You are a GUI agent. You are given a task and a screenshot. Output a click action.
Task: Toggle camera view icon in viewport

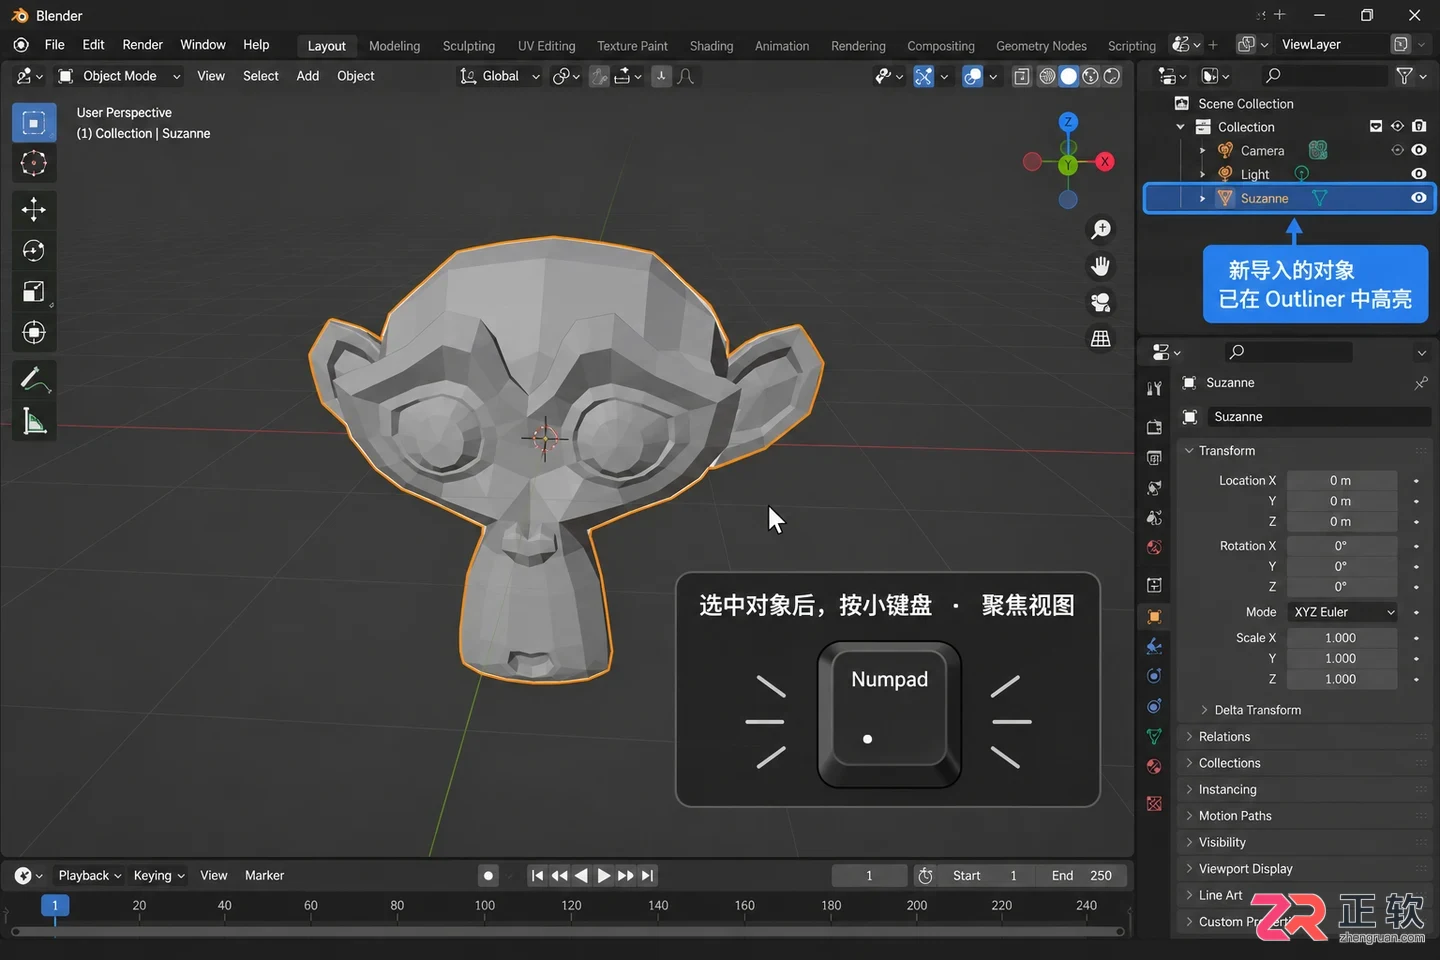click(1101, 302)
